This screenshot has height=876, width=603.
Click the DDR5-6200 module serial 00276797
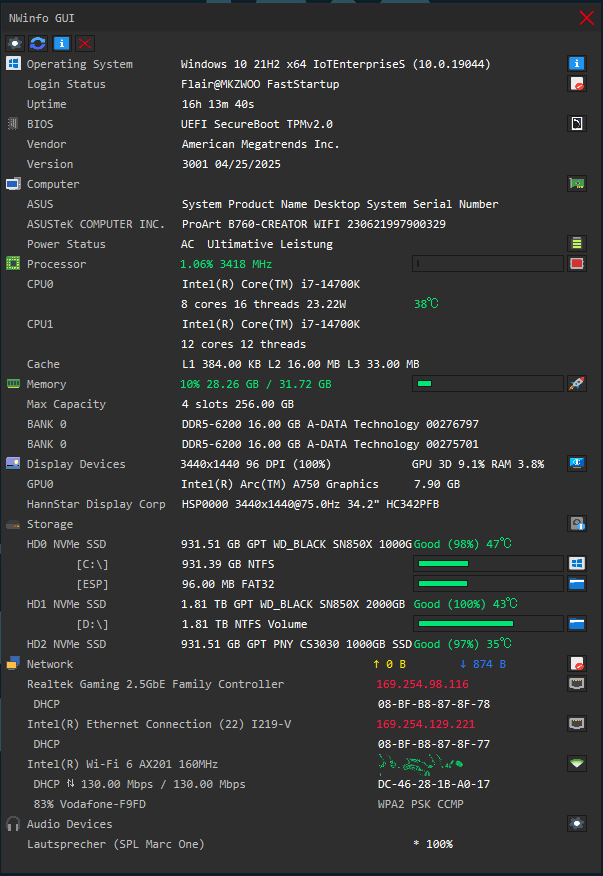[x=452, y=424]
